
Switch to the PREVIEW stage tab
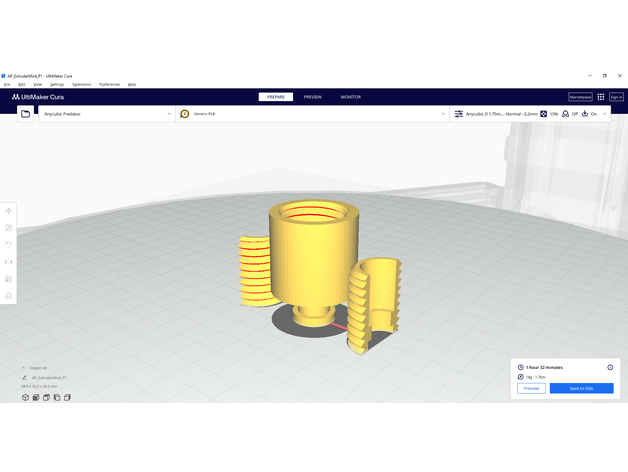313,97
